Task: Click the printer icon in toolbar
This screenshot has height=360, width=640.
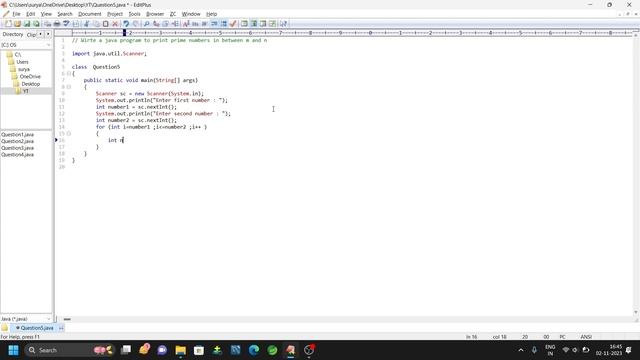Action: (x=57, y=24)
